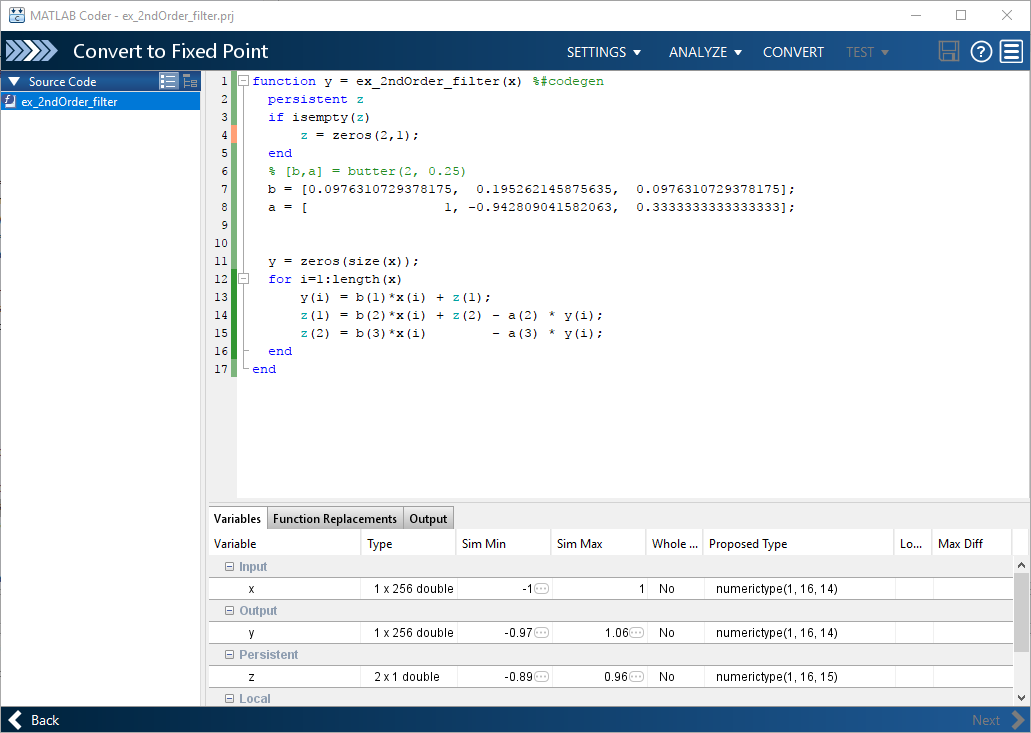The height and width of the screenshot is (733, 1031).
Task: Open the help question mark icon
Action: 981,51
